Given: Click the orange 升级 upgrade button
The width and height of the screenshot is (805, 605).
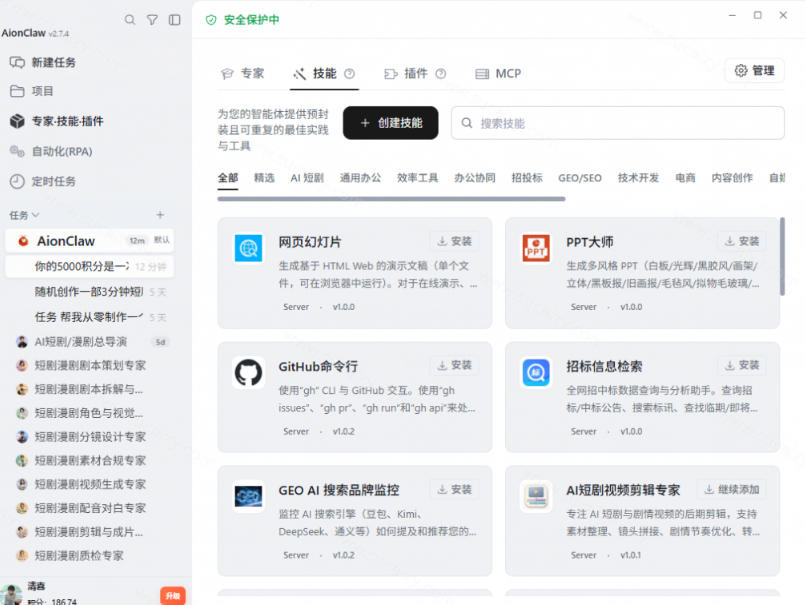Looking at the screenshot, I should 172,595.
